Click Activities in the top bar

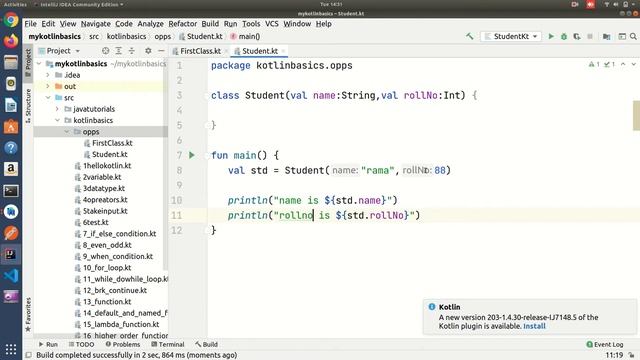click(15, 4)
